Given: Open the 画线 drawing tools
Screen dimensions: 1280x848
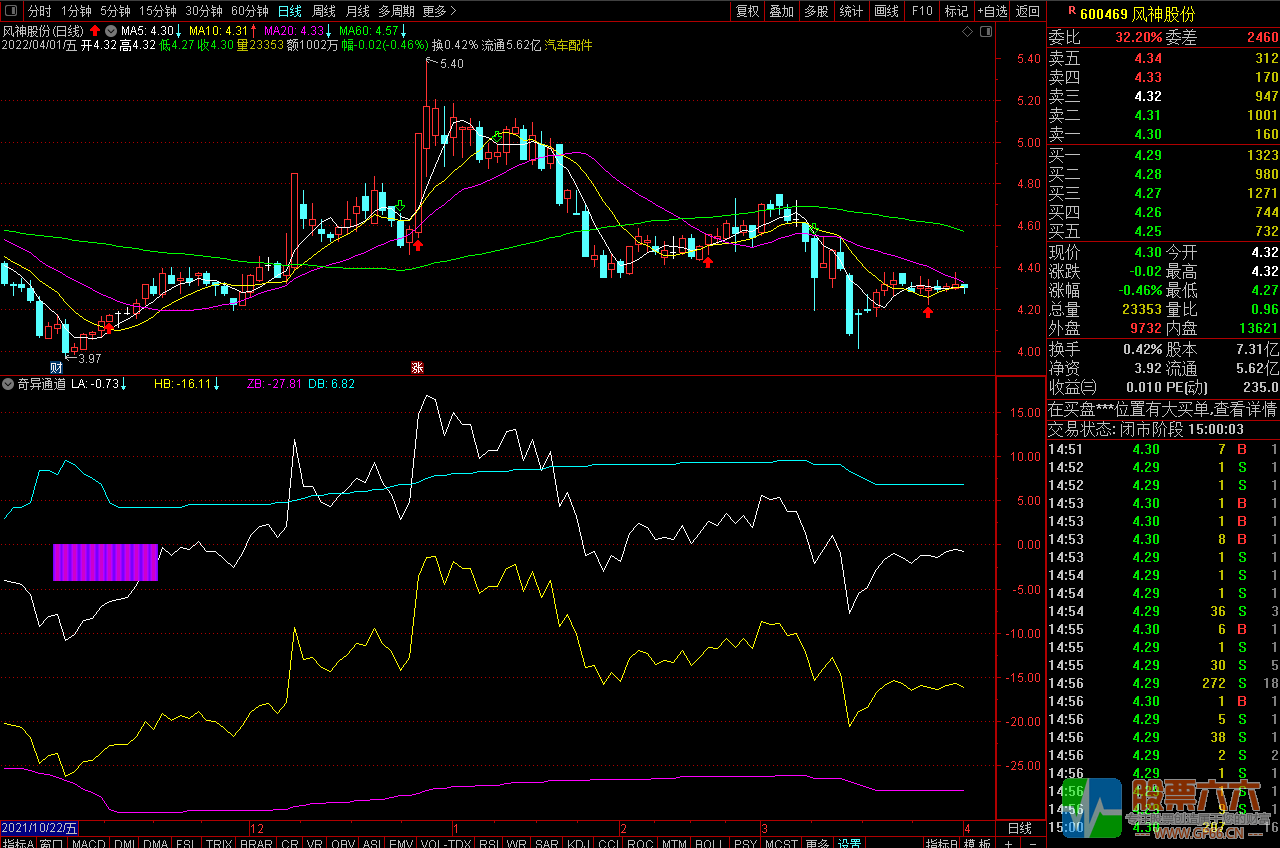Looking at the screenshot, I should 886,11.
